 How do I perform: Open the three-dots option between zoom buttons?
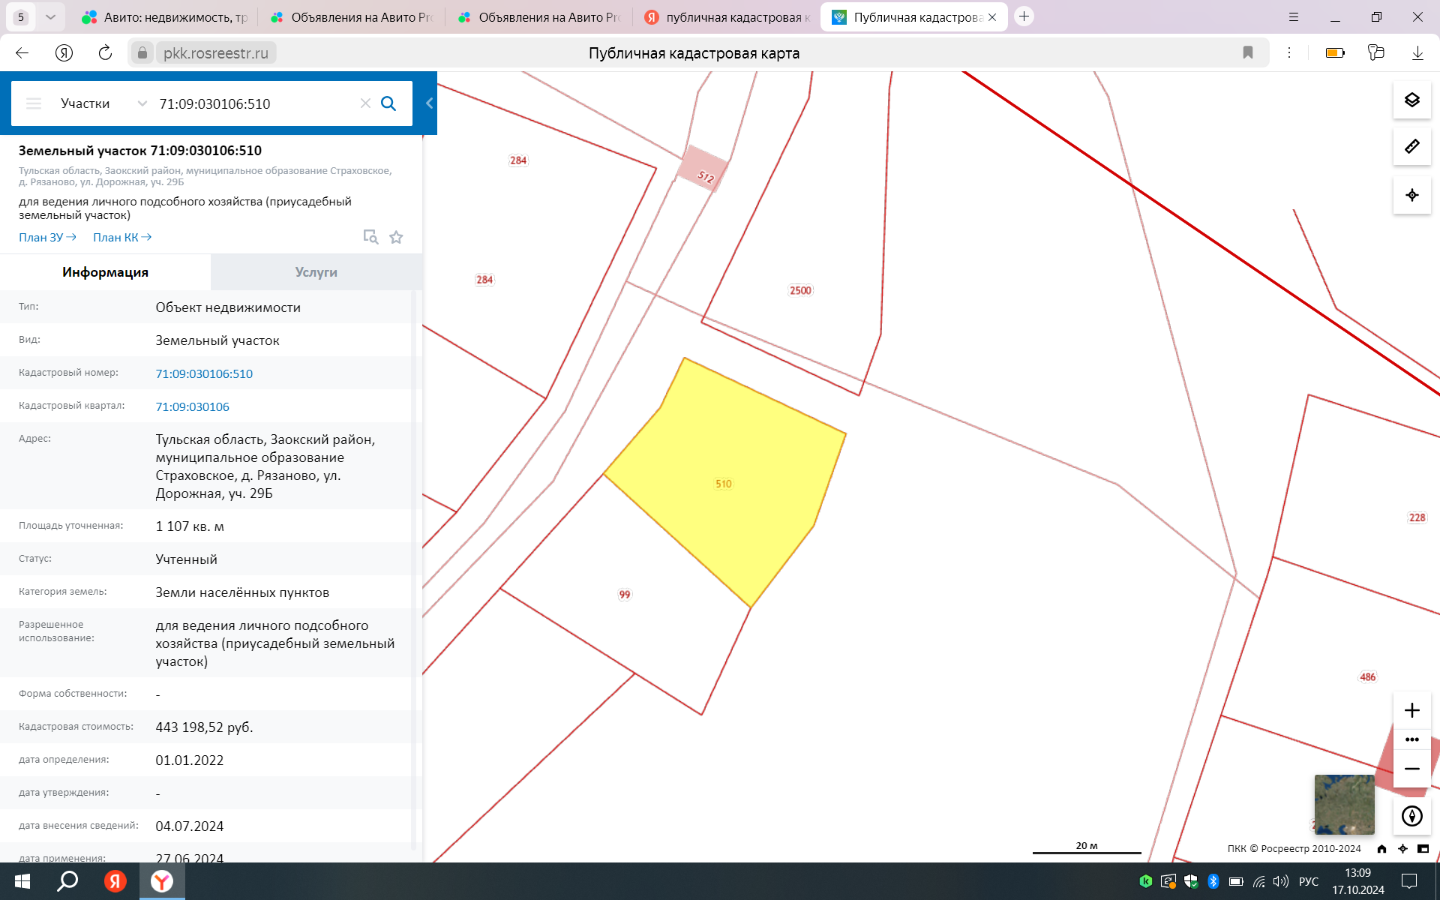pyautogui.click(x=1412, y=740)
